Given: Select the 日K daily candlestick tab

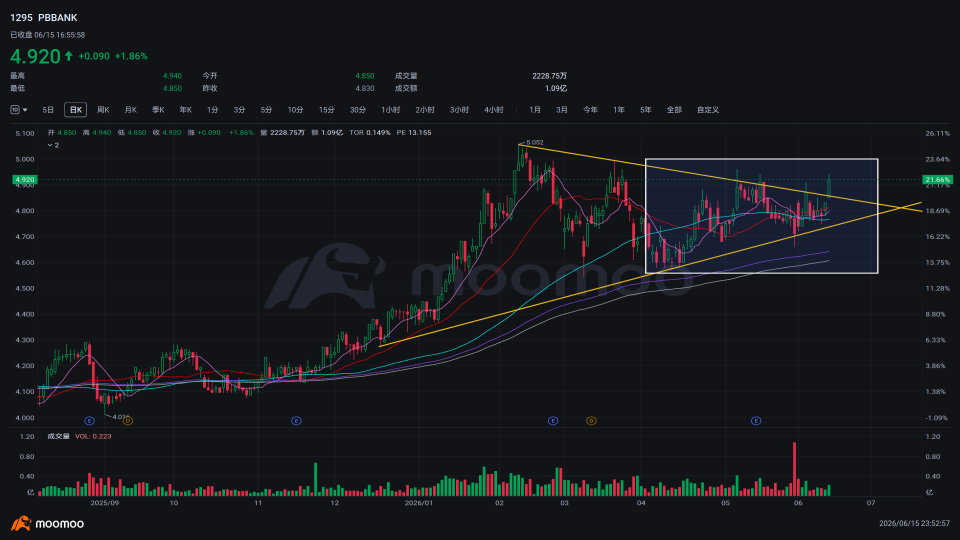Looking at the screenshot, I should (x=75, y=110).
